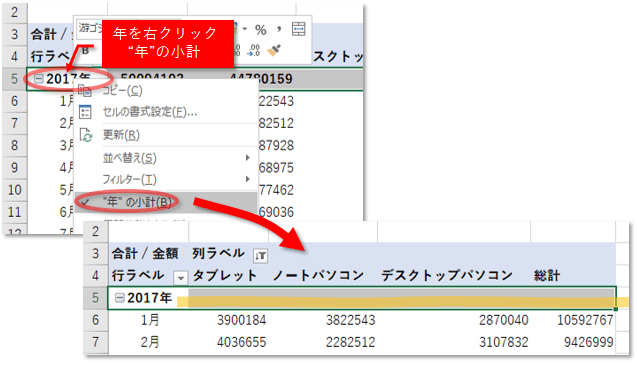Image resolution: width=637 pixels, height=365 pixels.
Task: Click row header 3 in lower table
Action: pyautogui.click(x=95, y=254)
